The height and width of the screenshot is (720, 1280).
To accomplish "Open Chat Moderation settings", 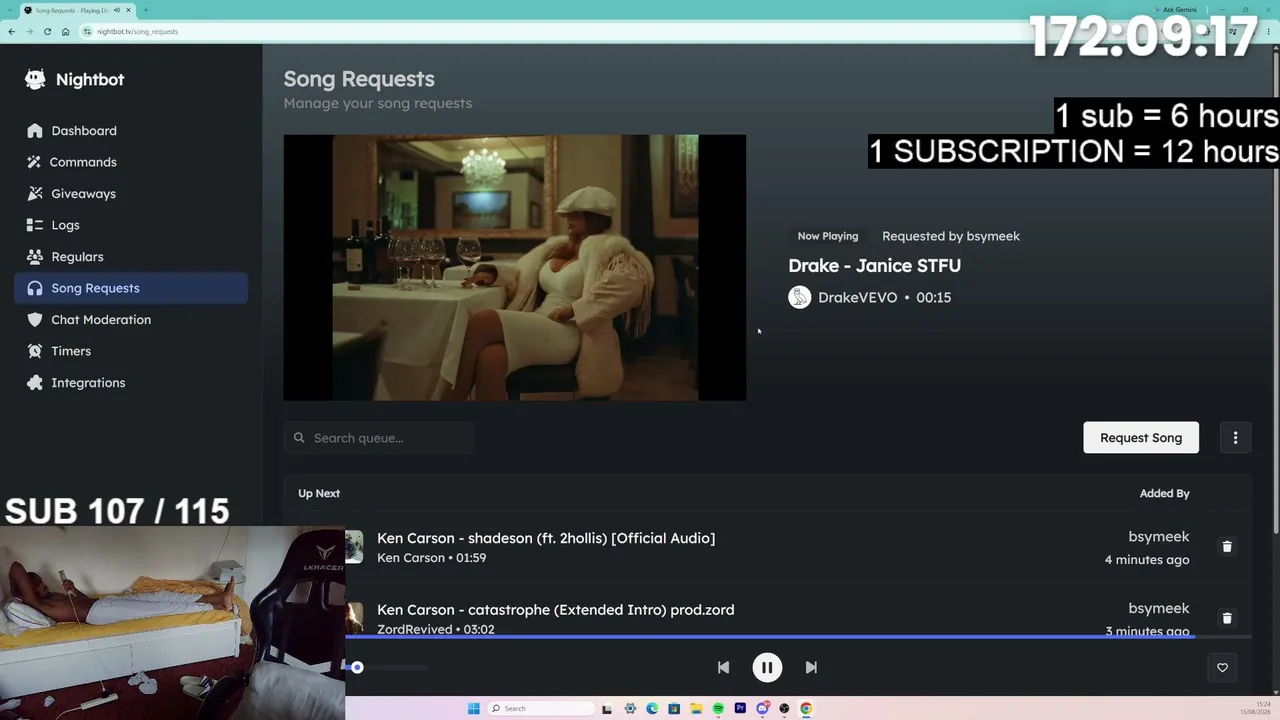I will 131,320.
